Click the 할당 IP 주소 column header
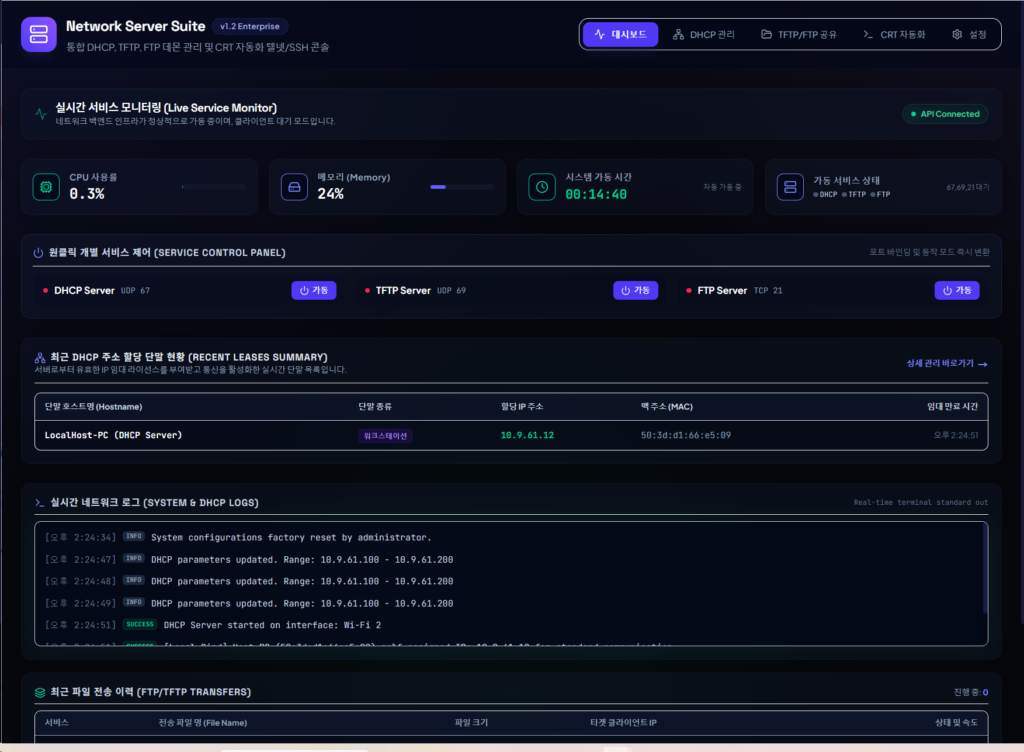This screenshot has height=752, width=1024. (522, 407)
